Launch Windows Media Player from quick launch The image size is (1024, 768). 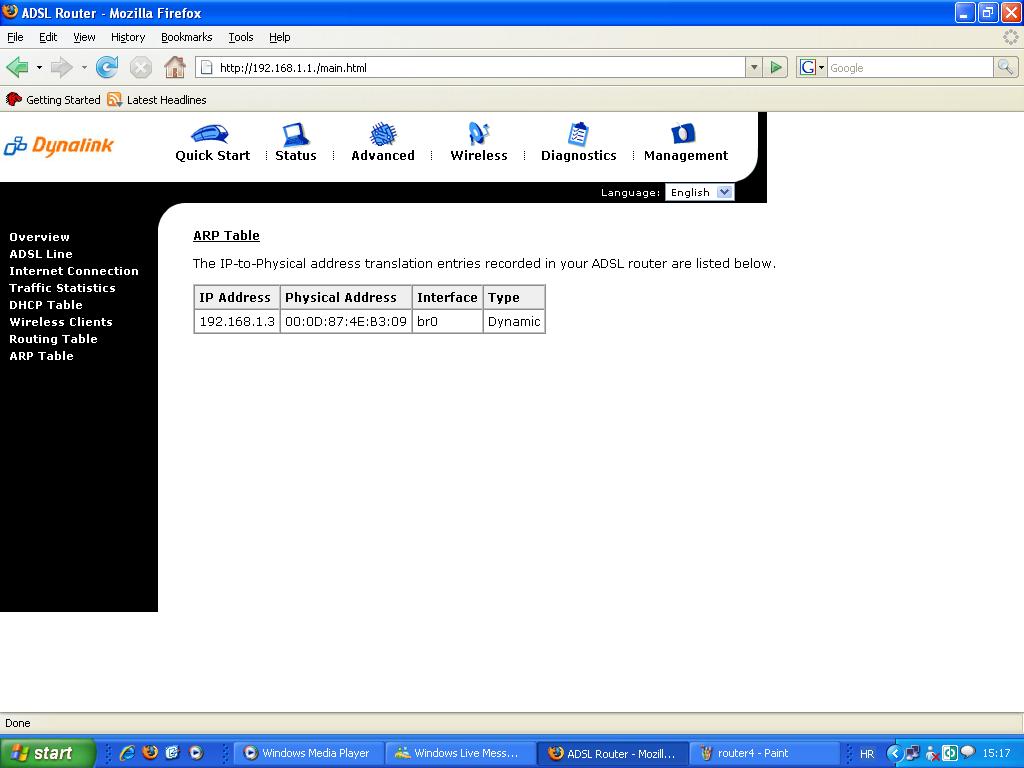(196, 753)
